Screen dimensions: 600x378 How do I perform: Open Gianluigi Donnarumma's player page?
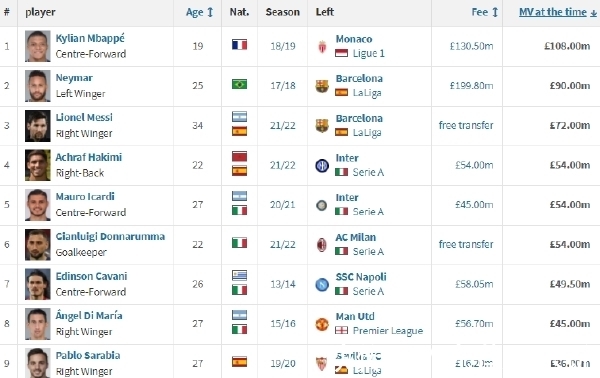110,236
